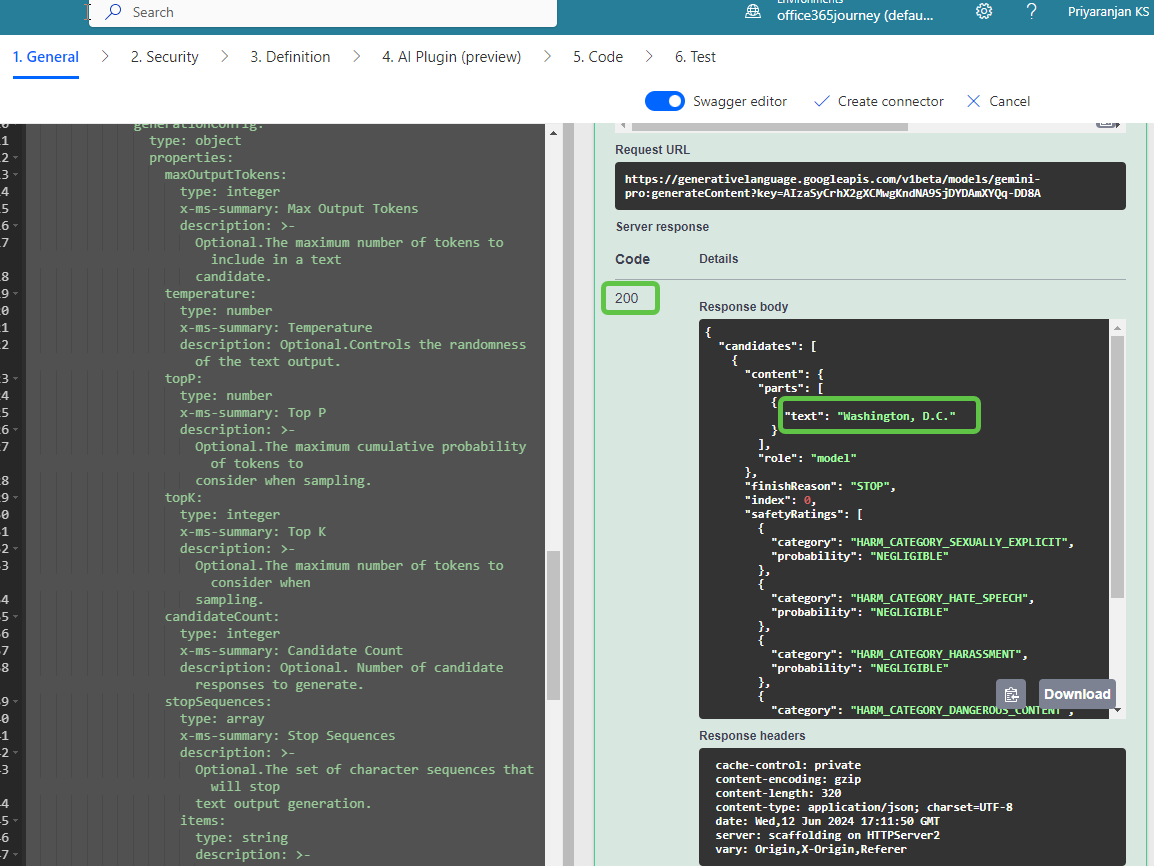Copy response body to clipboard
The image size is (1154, 866).
(1011, 694)
